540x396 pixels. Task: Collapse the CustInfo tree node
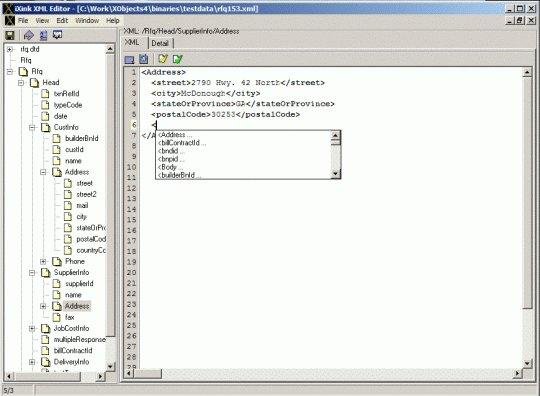[x=32, y=127]
